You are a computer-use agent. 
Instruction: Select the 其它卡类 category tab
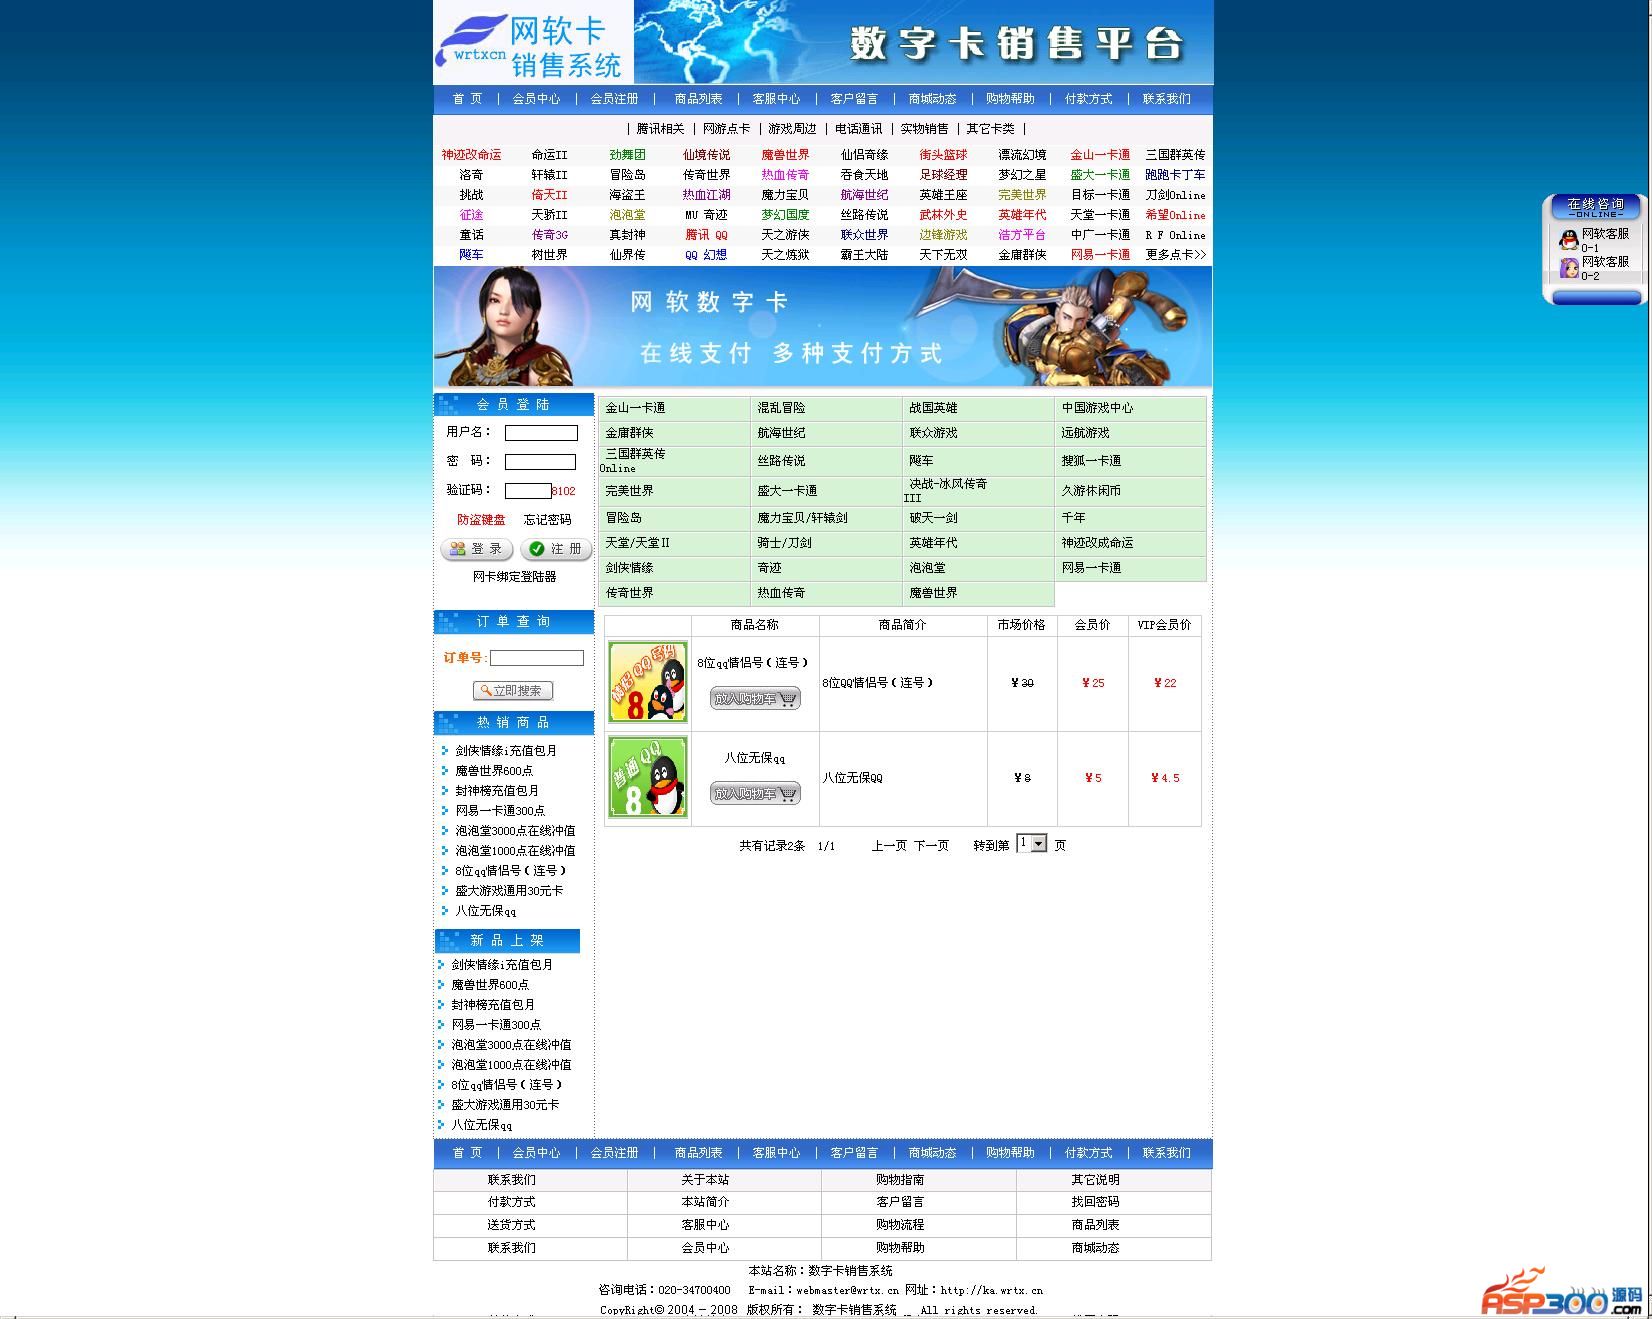[x=990, y=129]
